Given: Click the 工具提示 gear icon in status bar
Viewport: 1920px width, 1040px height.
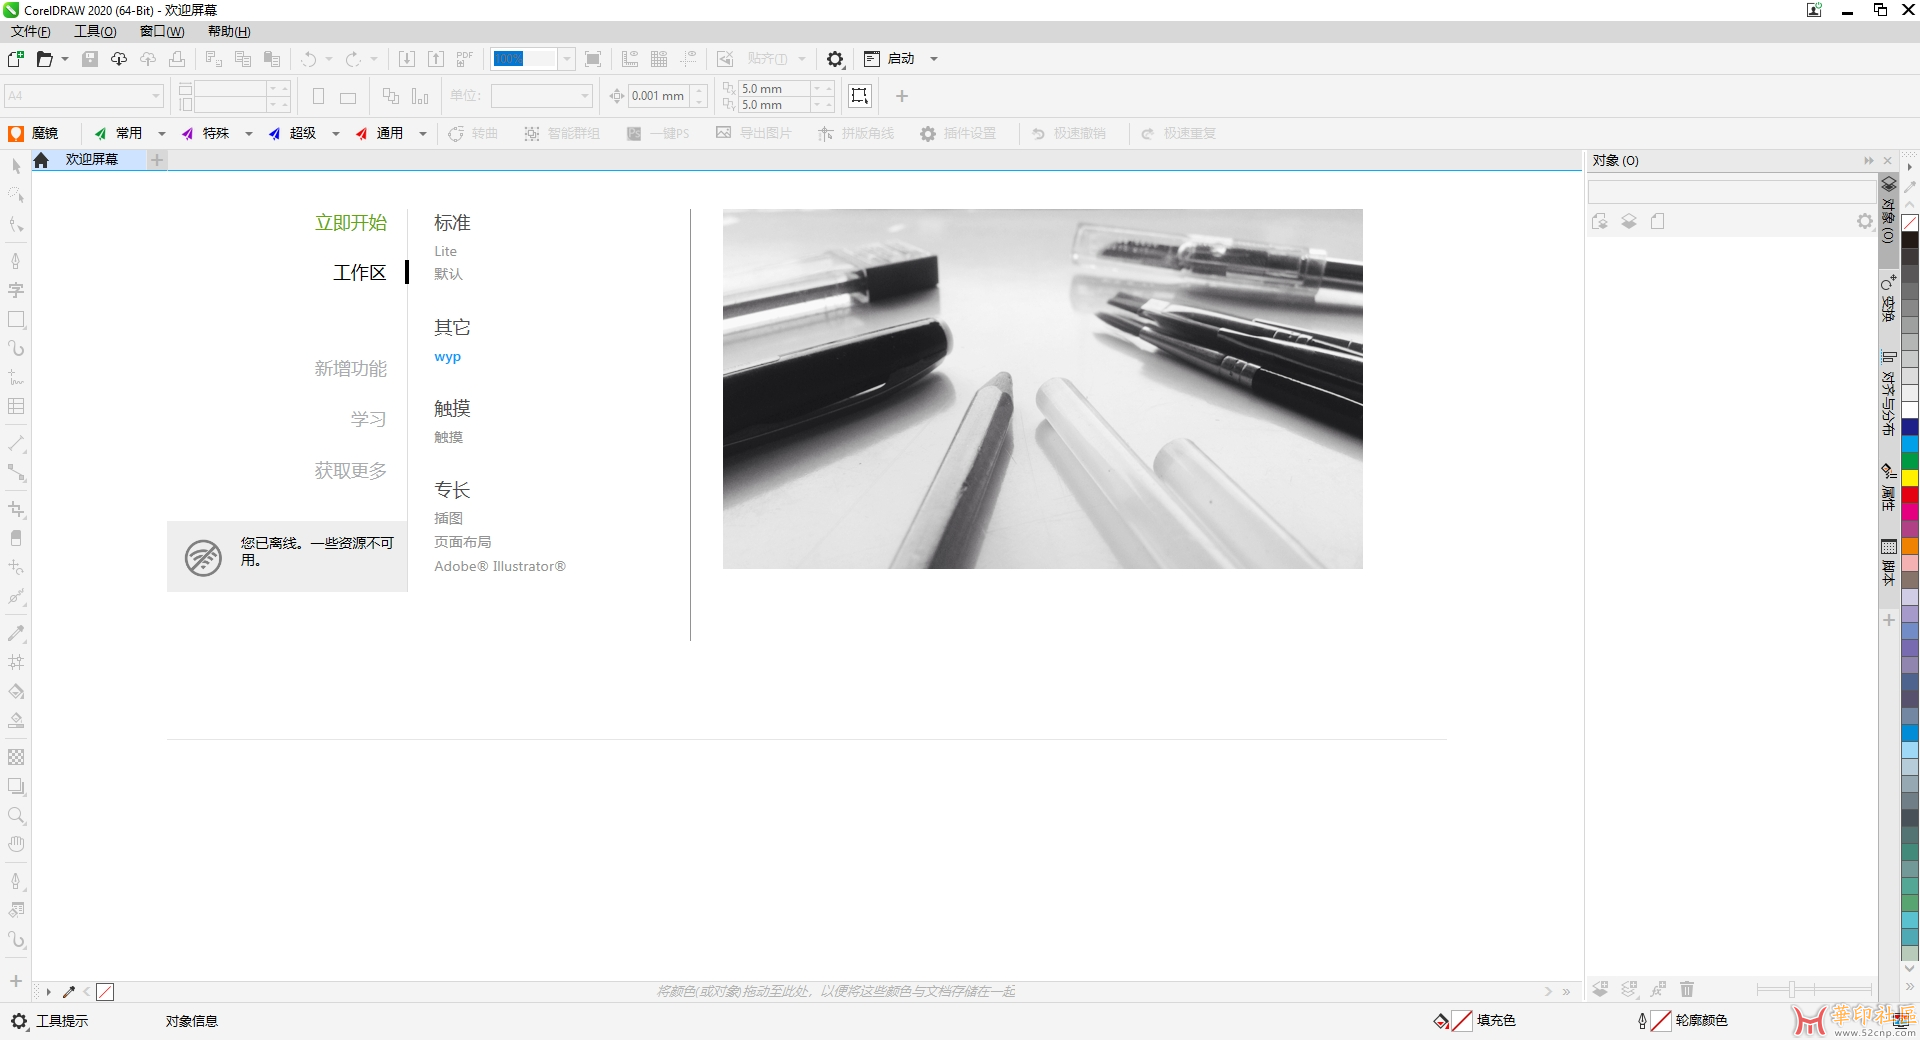Looking at the screenshot, I should (x=19, y=1021).
